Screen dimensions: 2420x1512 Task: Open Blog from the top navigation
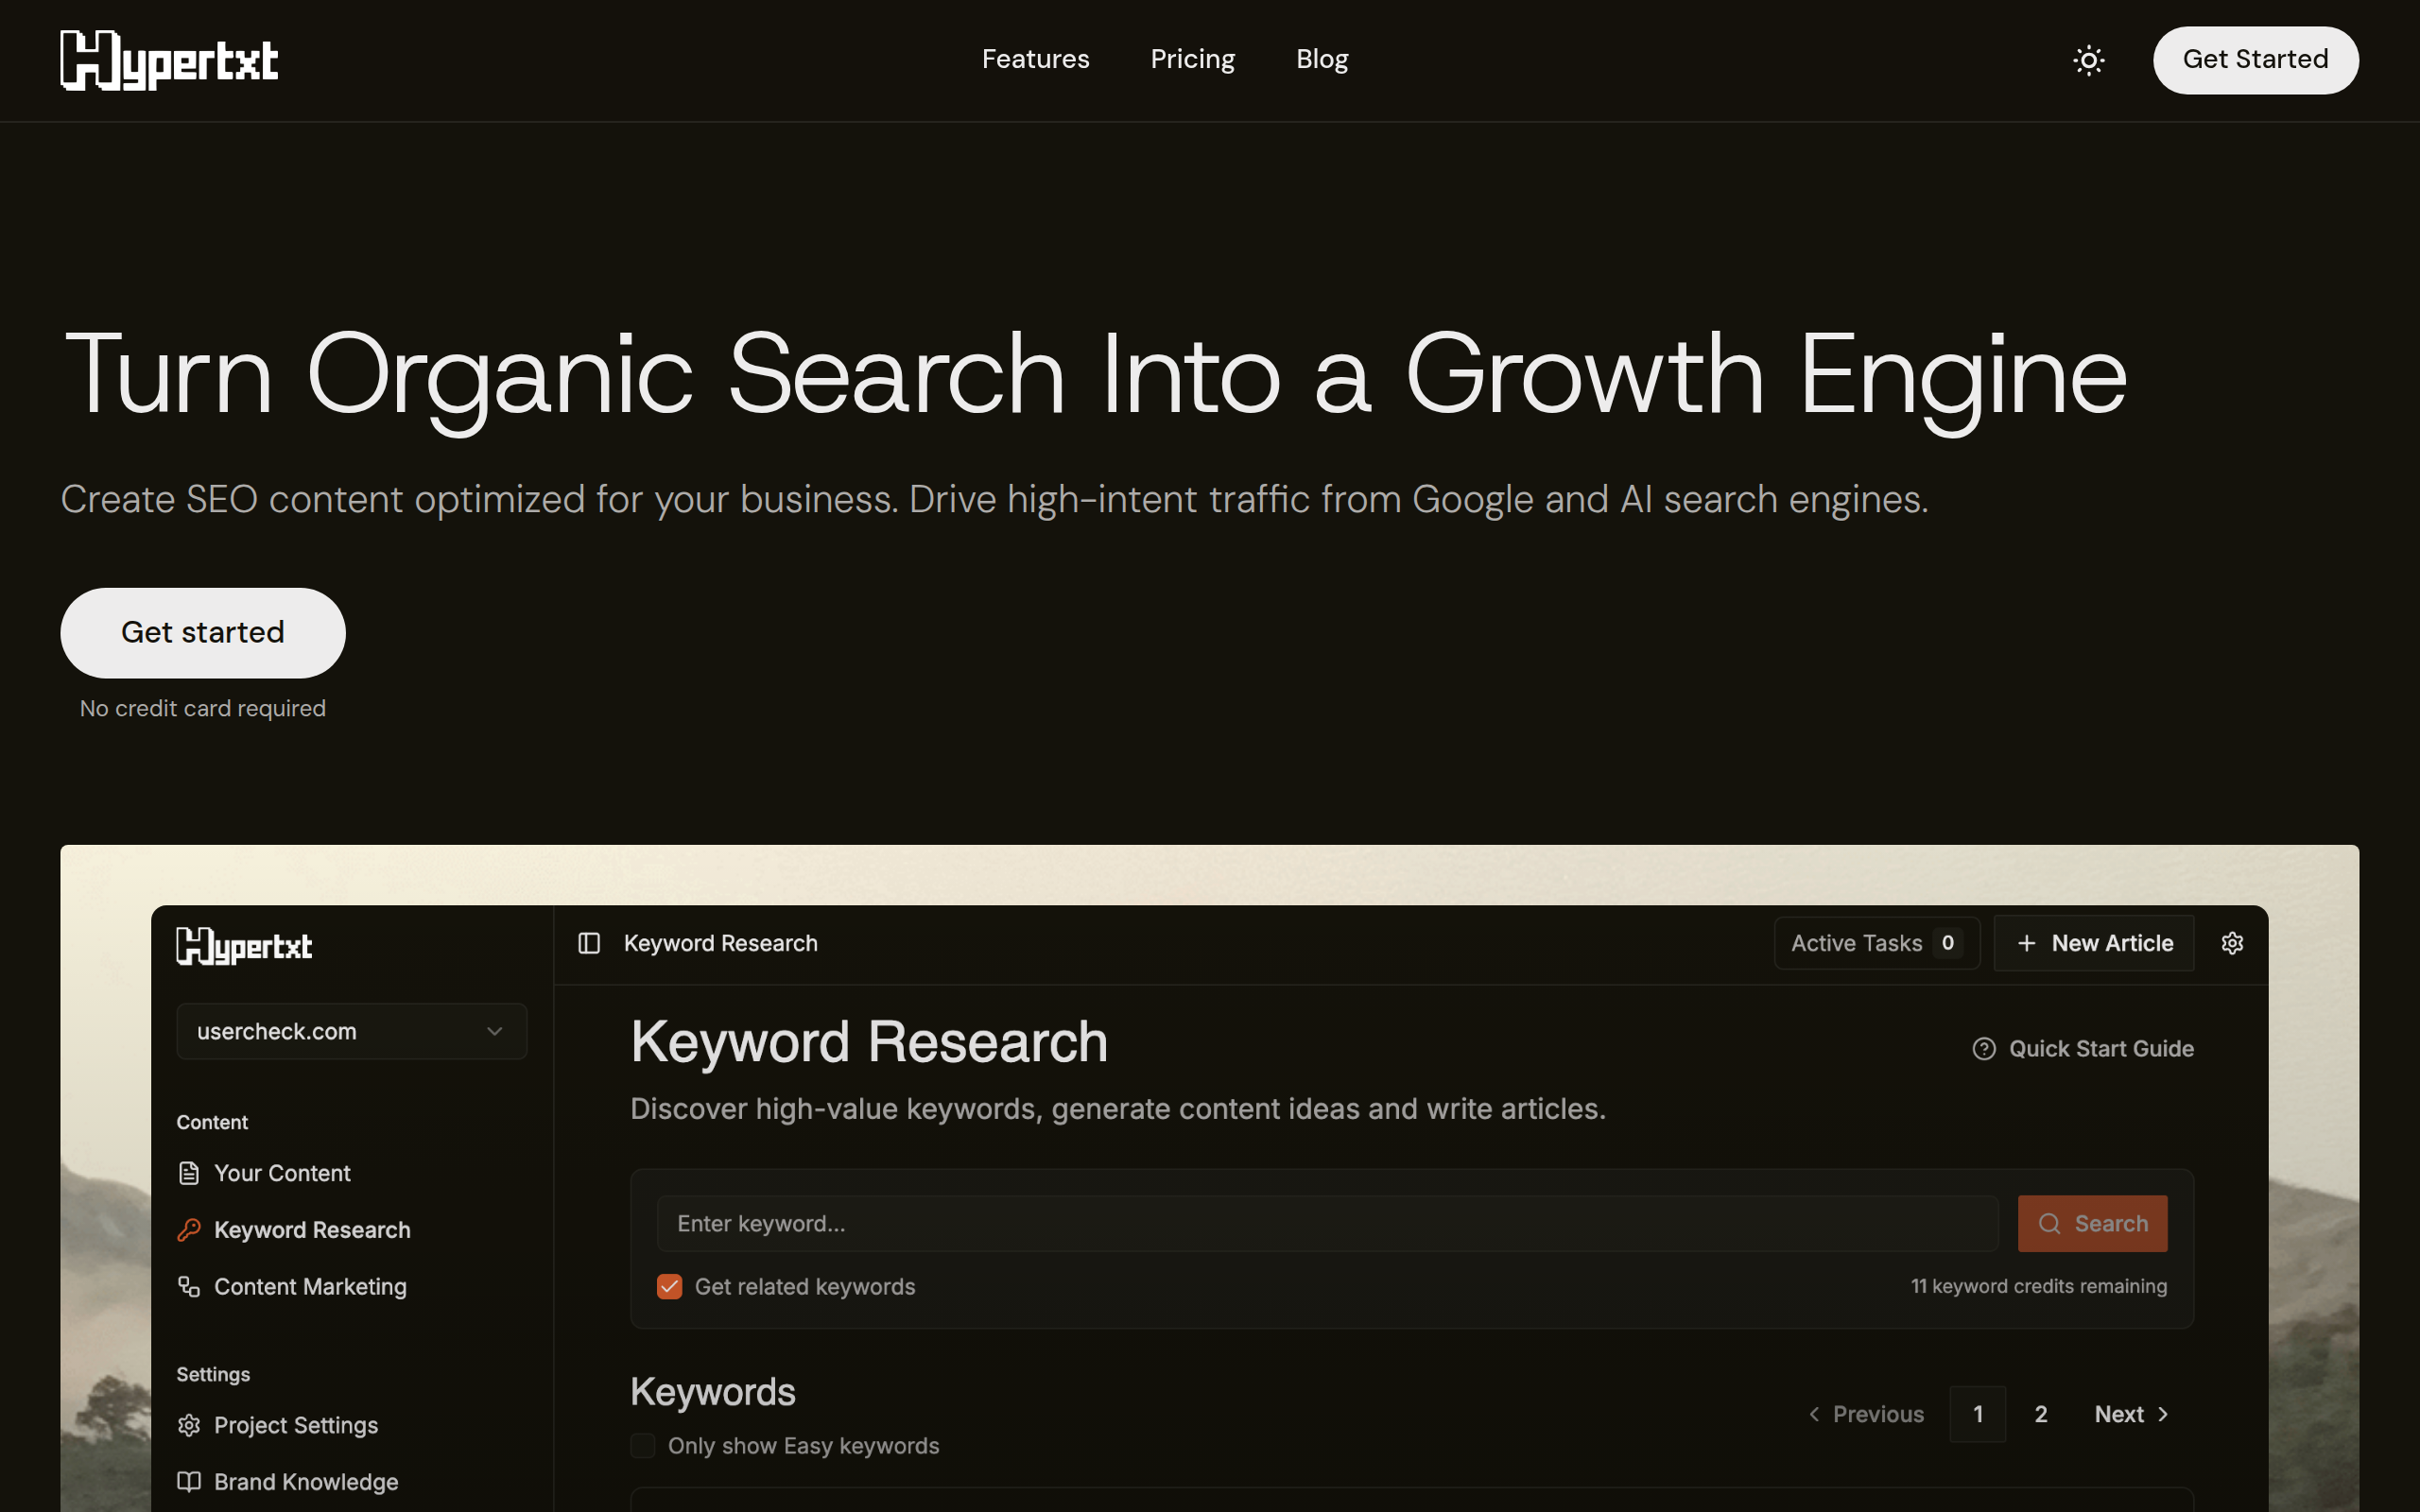tap(1322, 59)
